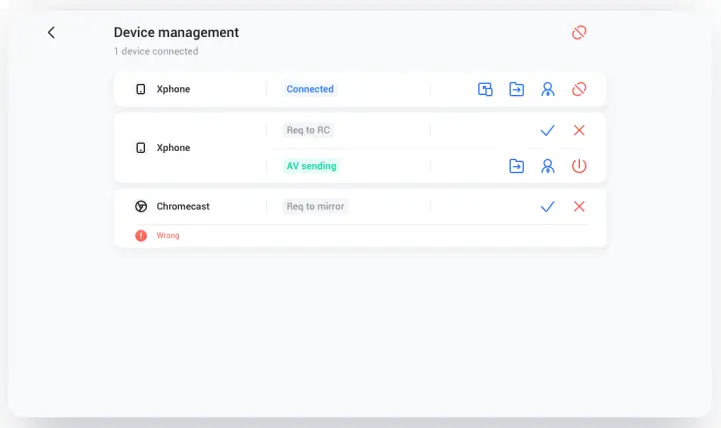Click the Connected status label
This screenshot has height=428, width=721.
[310, 89]
